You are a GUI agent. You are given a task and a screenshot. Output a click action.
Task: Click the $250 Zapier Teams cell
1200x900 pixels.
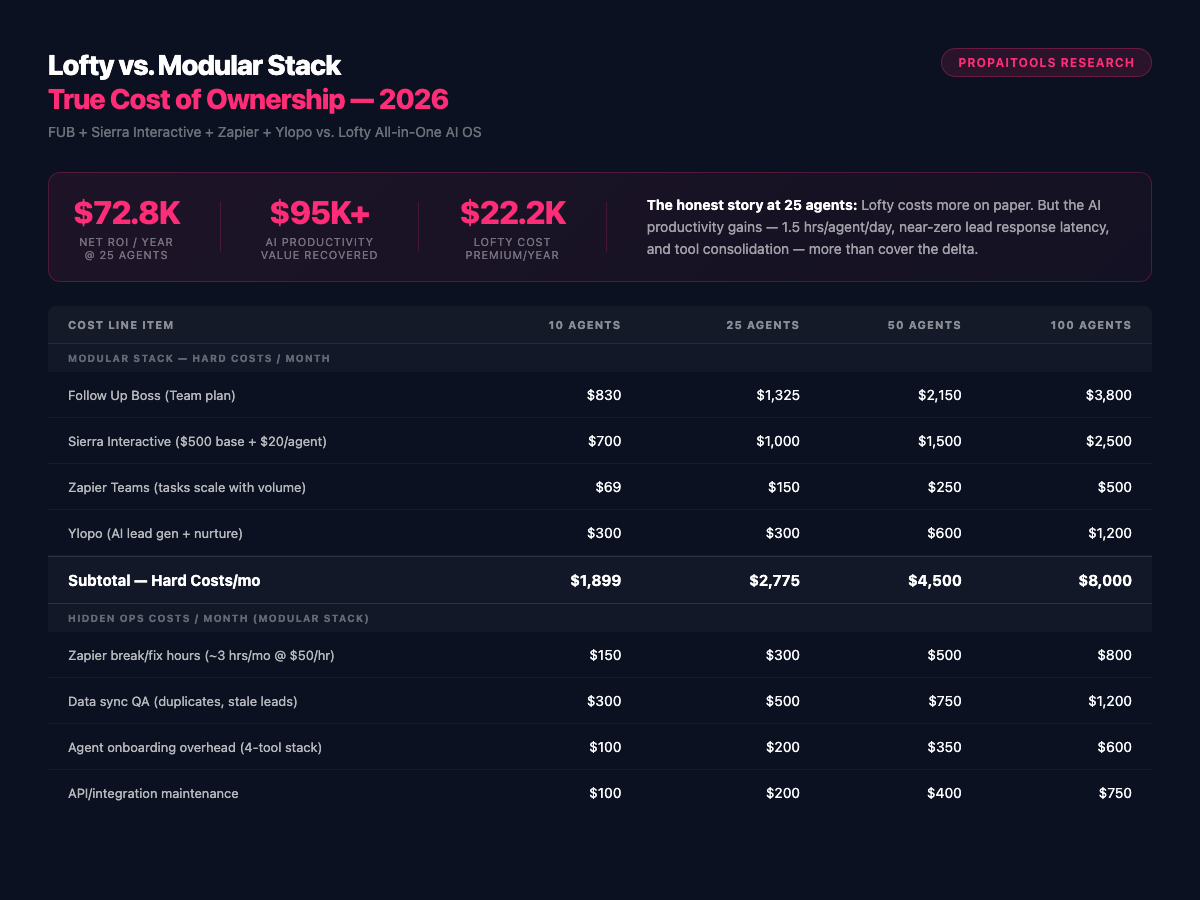(x=944, y=487)
